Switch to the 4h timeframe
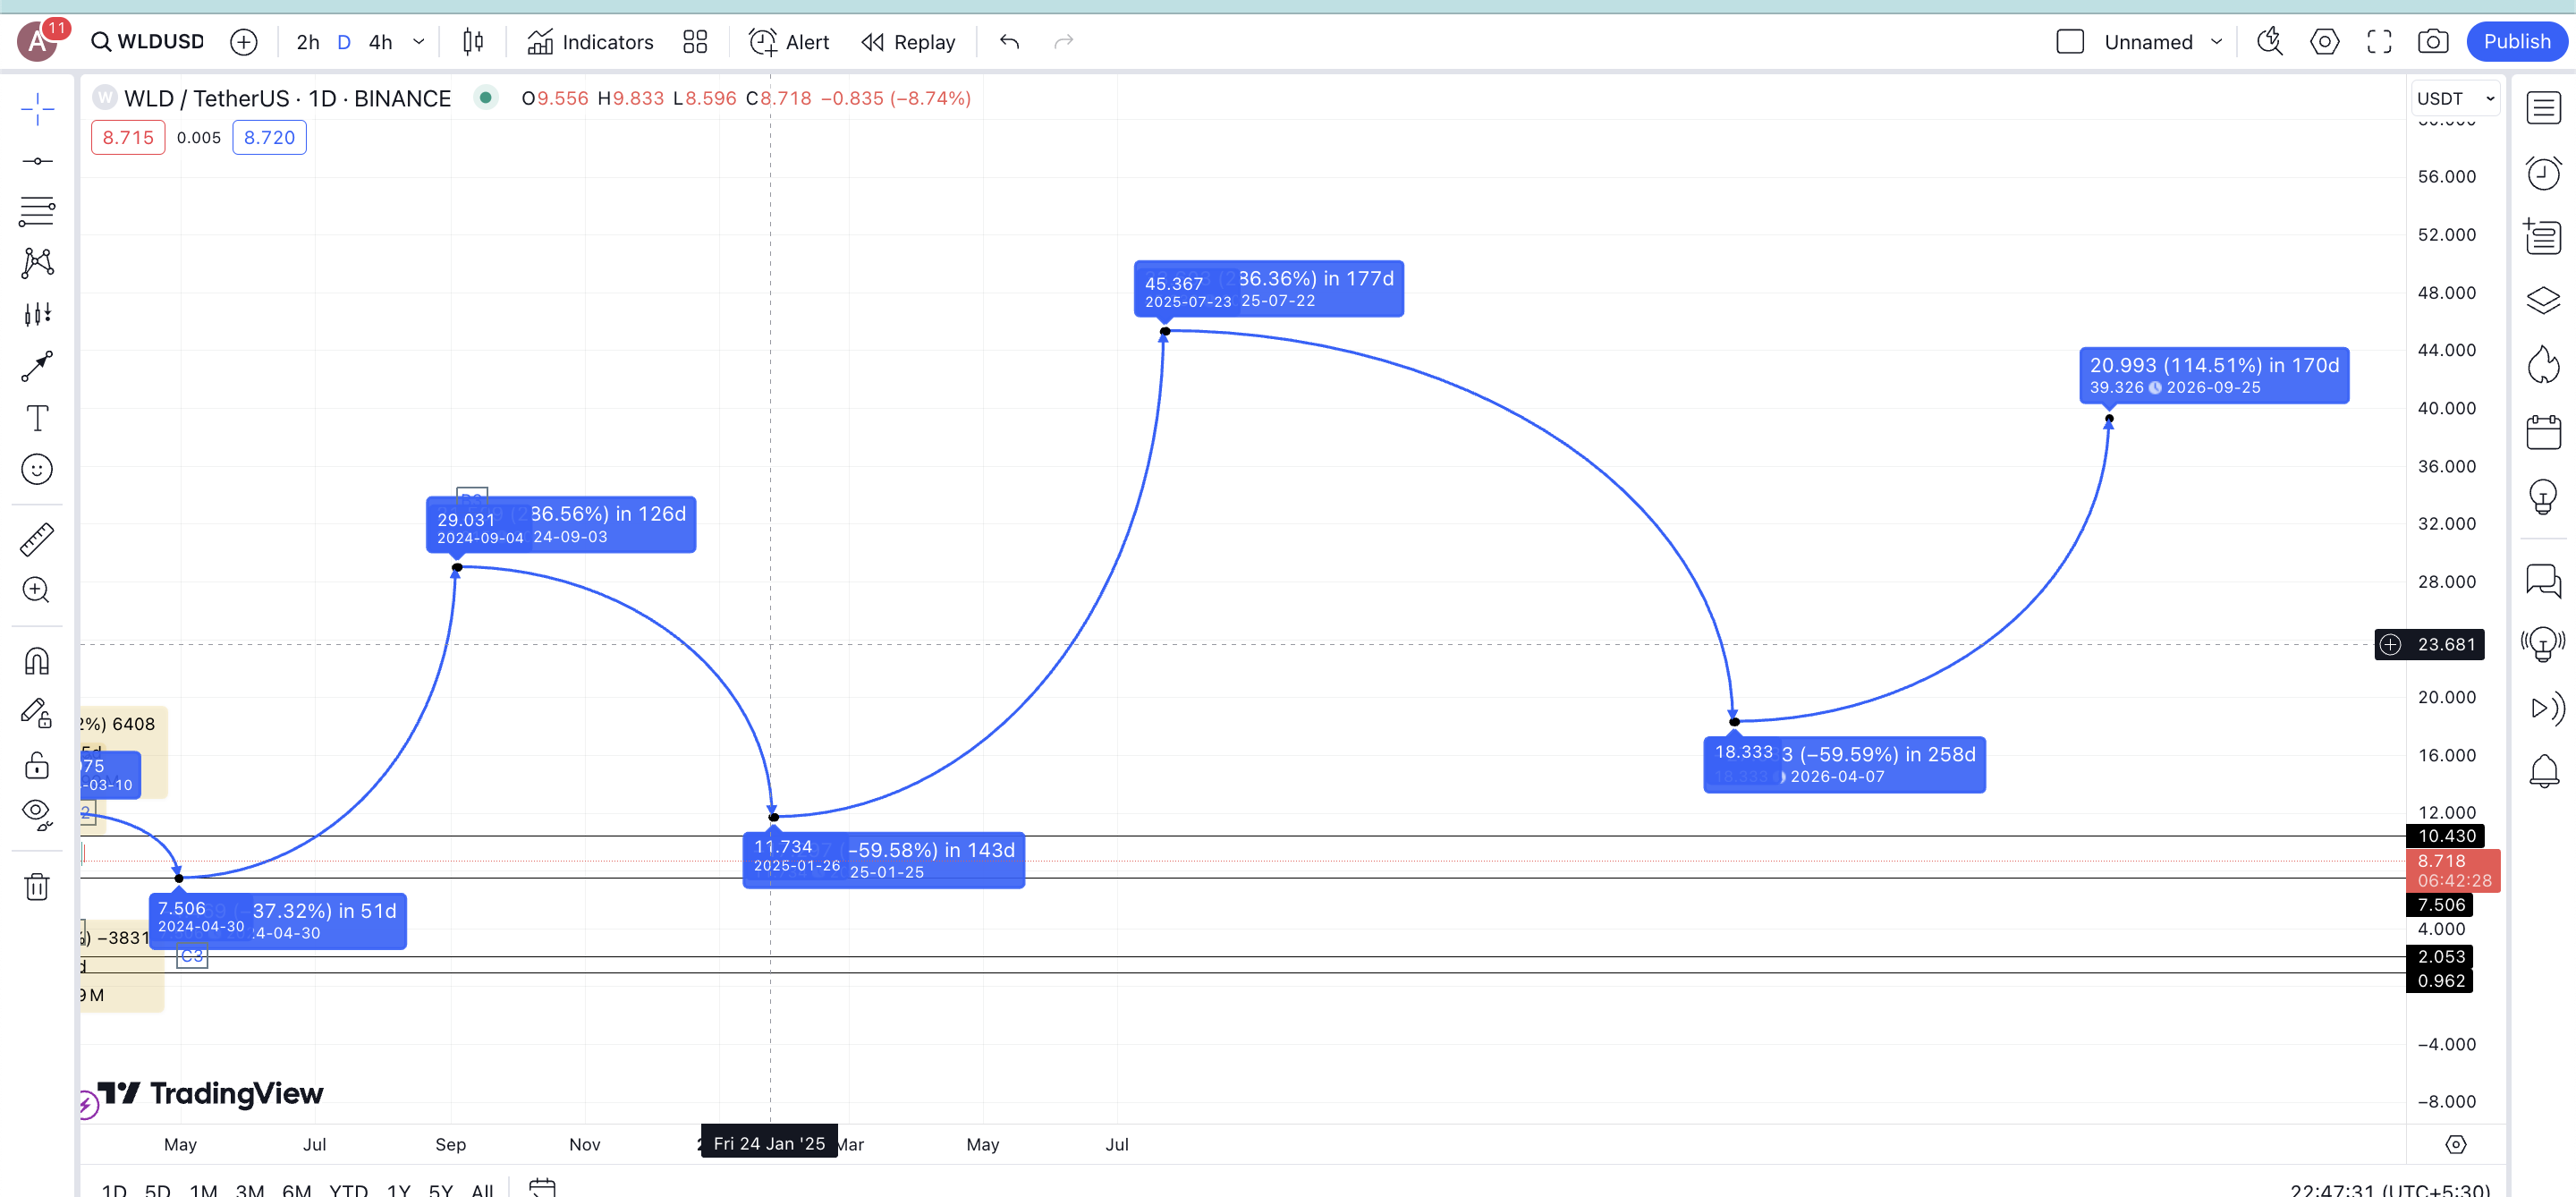This screenshot has height=1197, width=2576. (380, 42)
